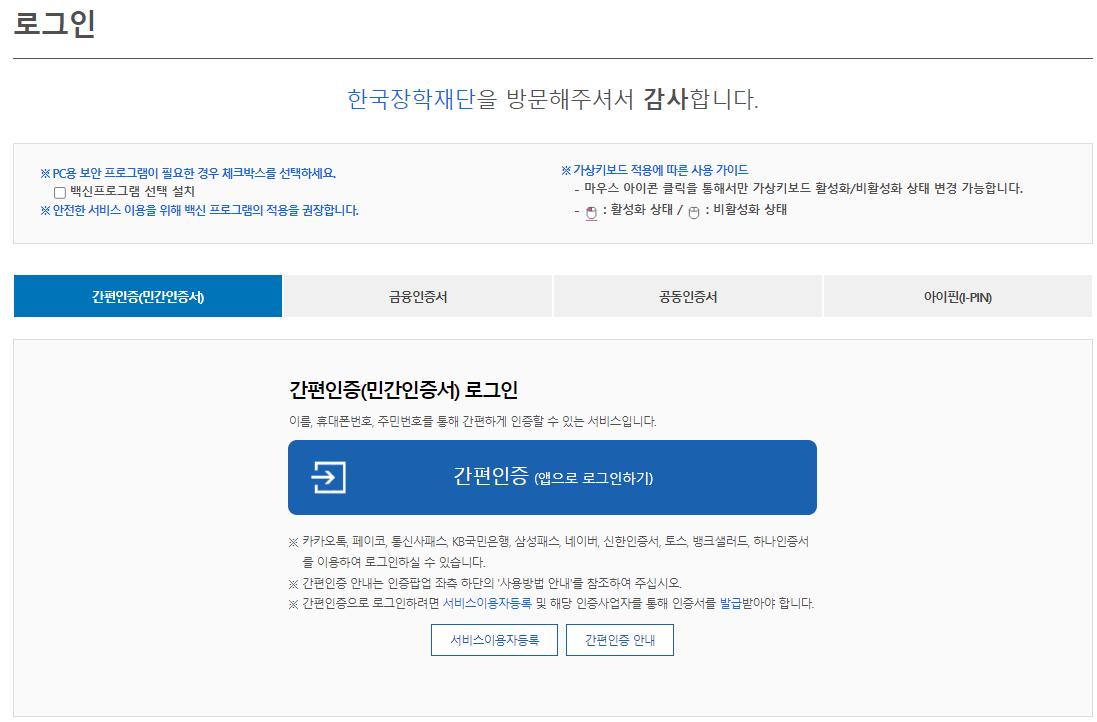Open the 간편인증 안내 button

(619, 639)
